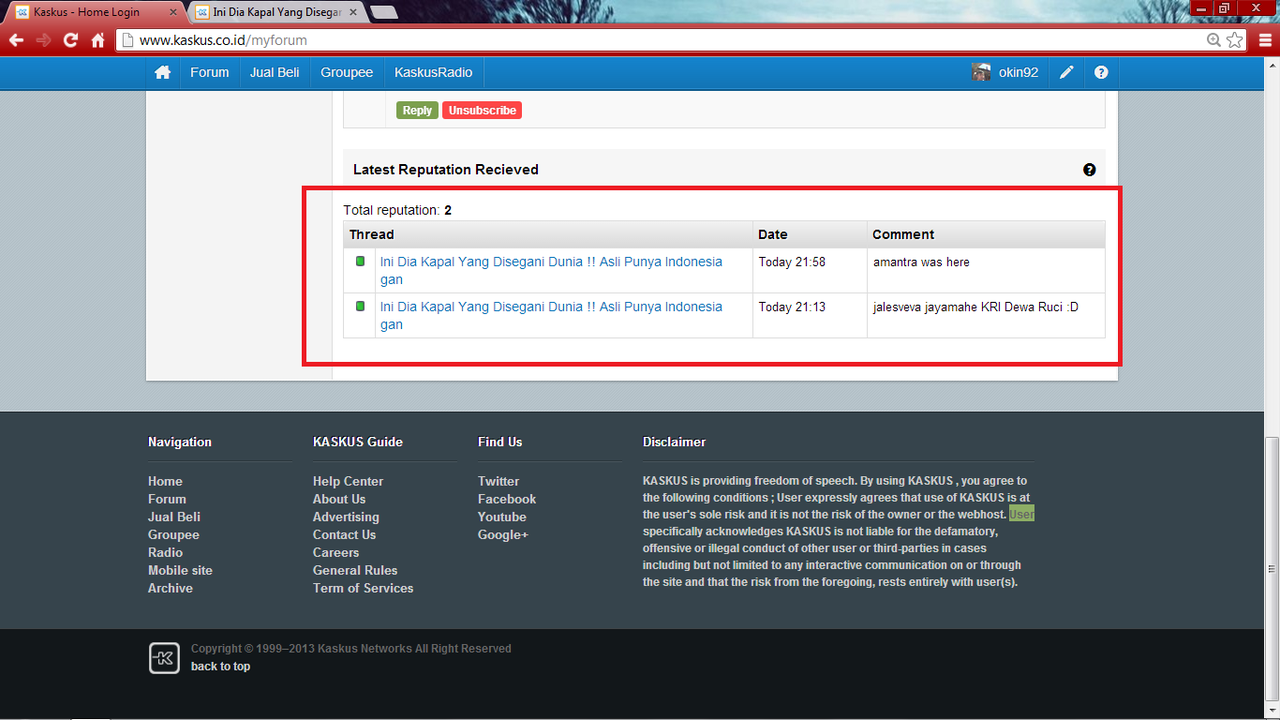Open the Forum menu in navbar
The width and height of the screenshot is (1280, 720).
point(209,73)
